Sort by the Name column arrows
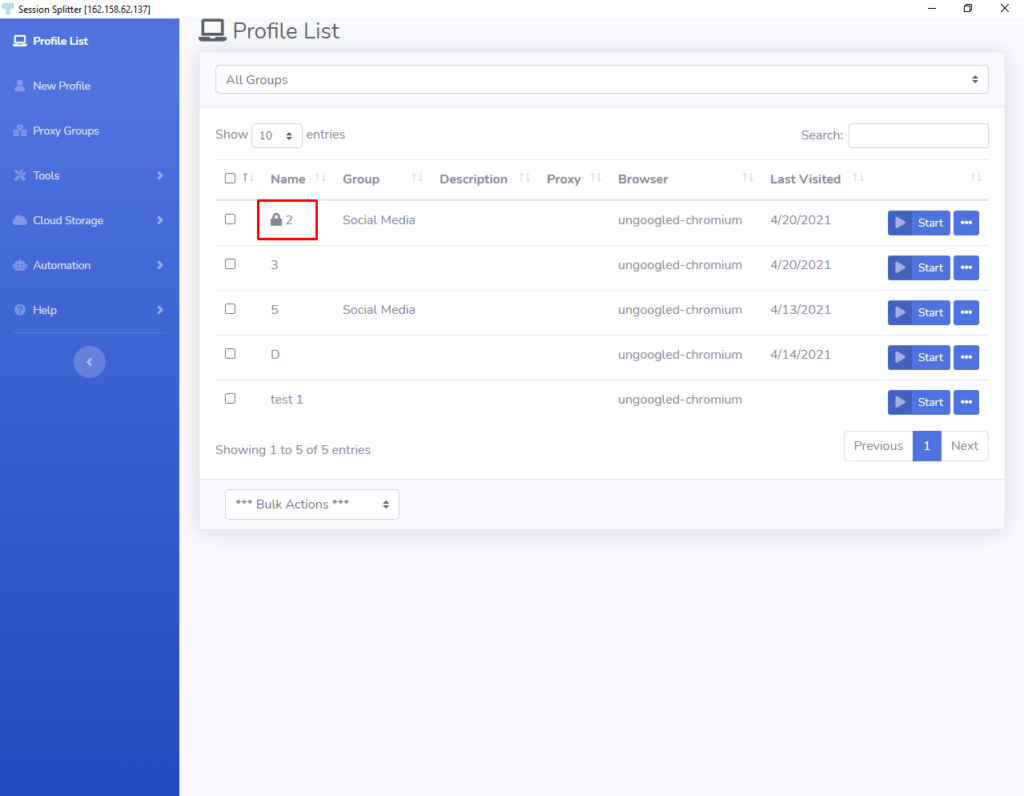The image size is (1024, 796). coord(321,178)
